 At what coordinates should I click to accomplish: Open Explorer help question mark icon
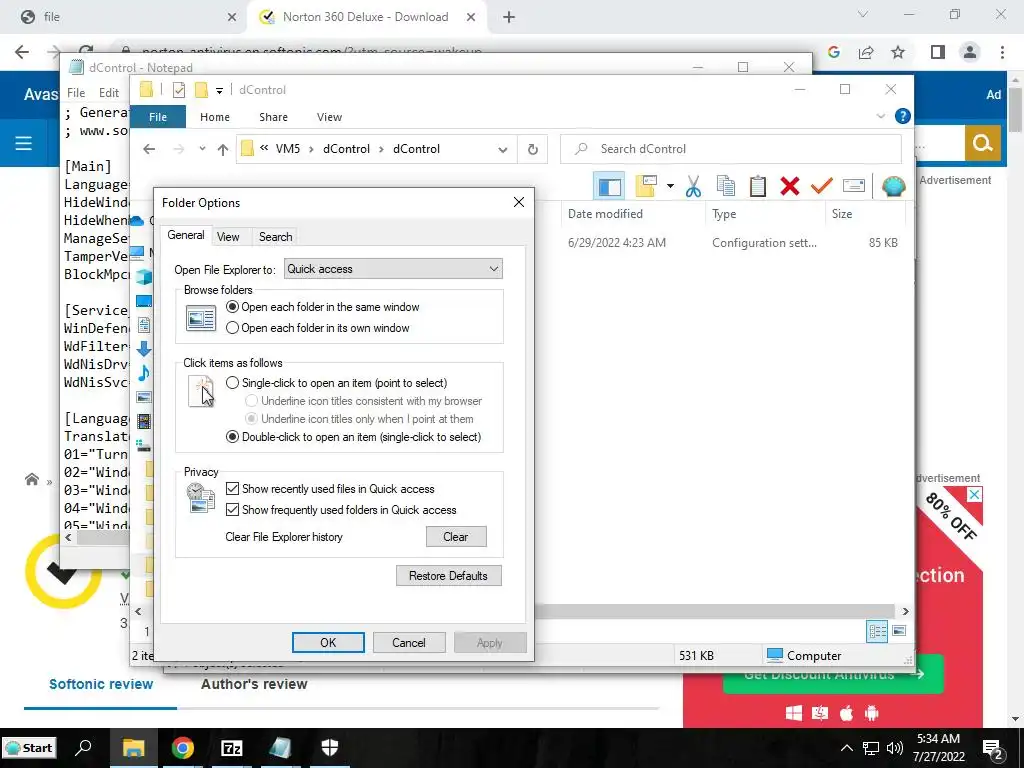click(903, 116)
